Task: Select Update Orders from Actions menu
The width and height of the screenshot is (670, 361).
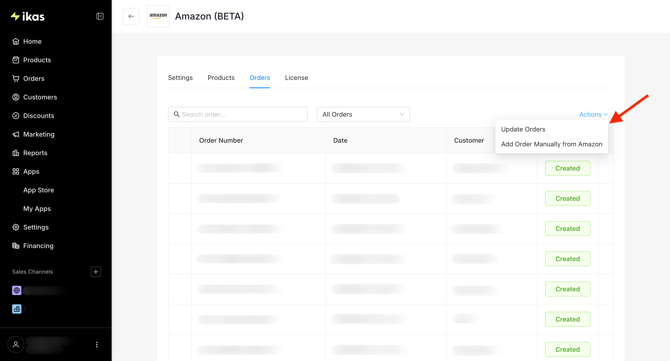Action: click(523, 129)
